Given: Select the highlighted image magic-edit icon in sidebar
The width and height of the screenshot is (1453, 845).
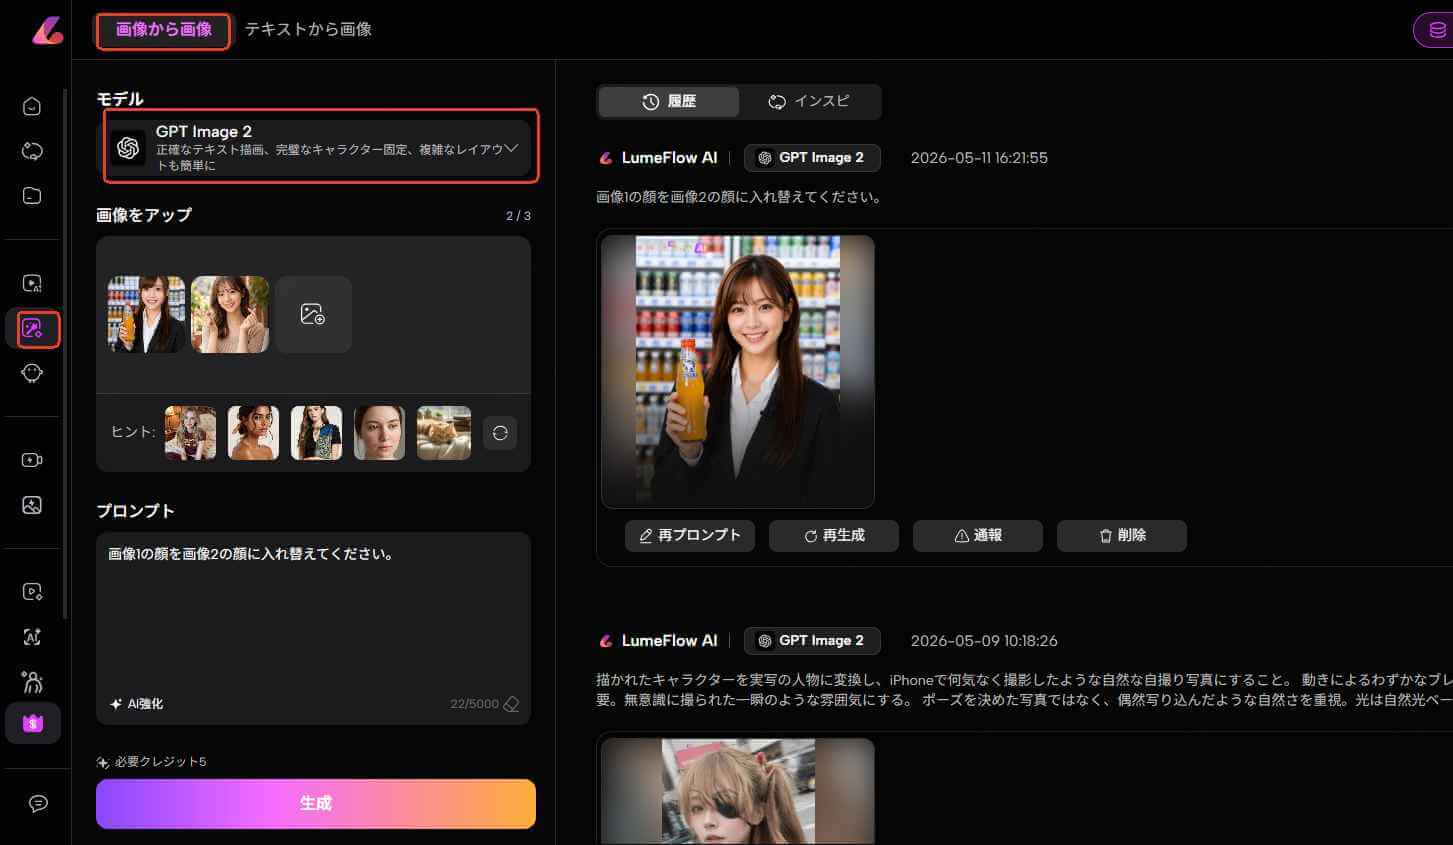Looking at the screenshot, I should pyautogui.click(x=33, y=329).
